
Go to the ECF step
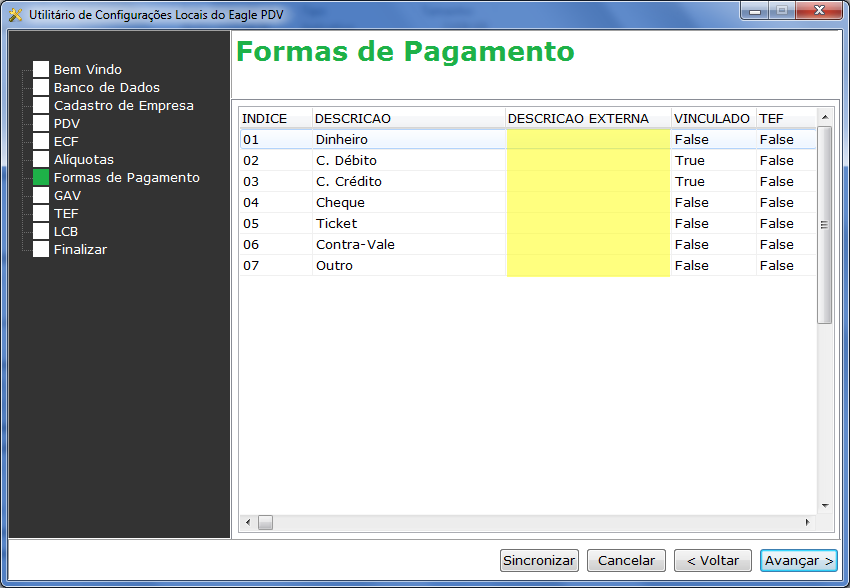click(66, 141)
